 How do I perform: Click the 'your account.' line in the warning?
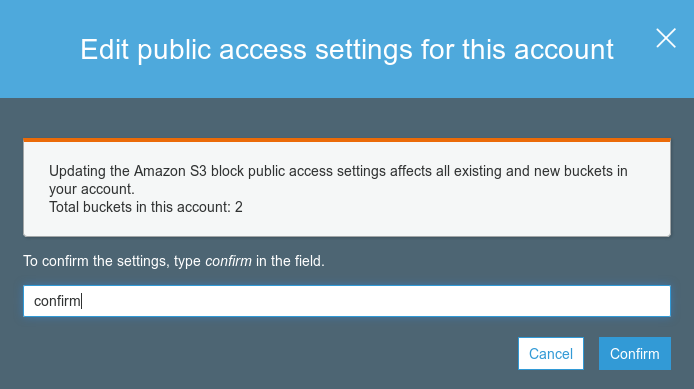[92, 189]
